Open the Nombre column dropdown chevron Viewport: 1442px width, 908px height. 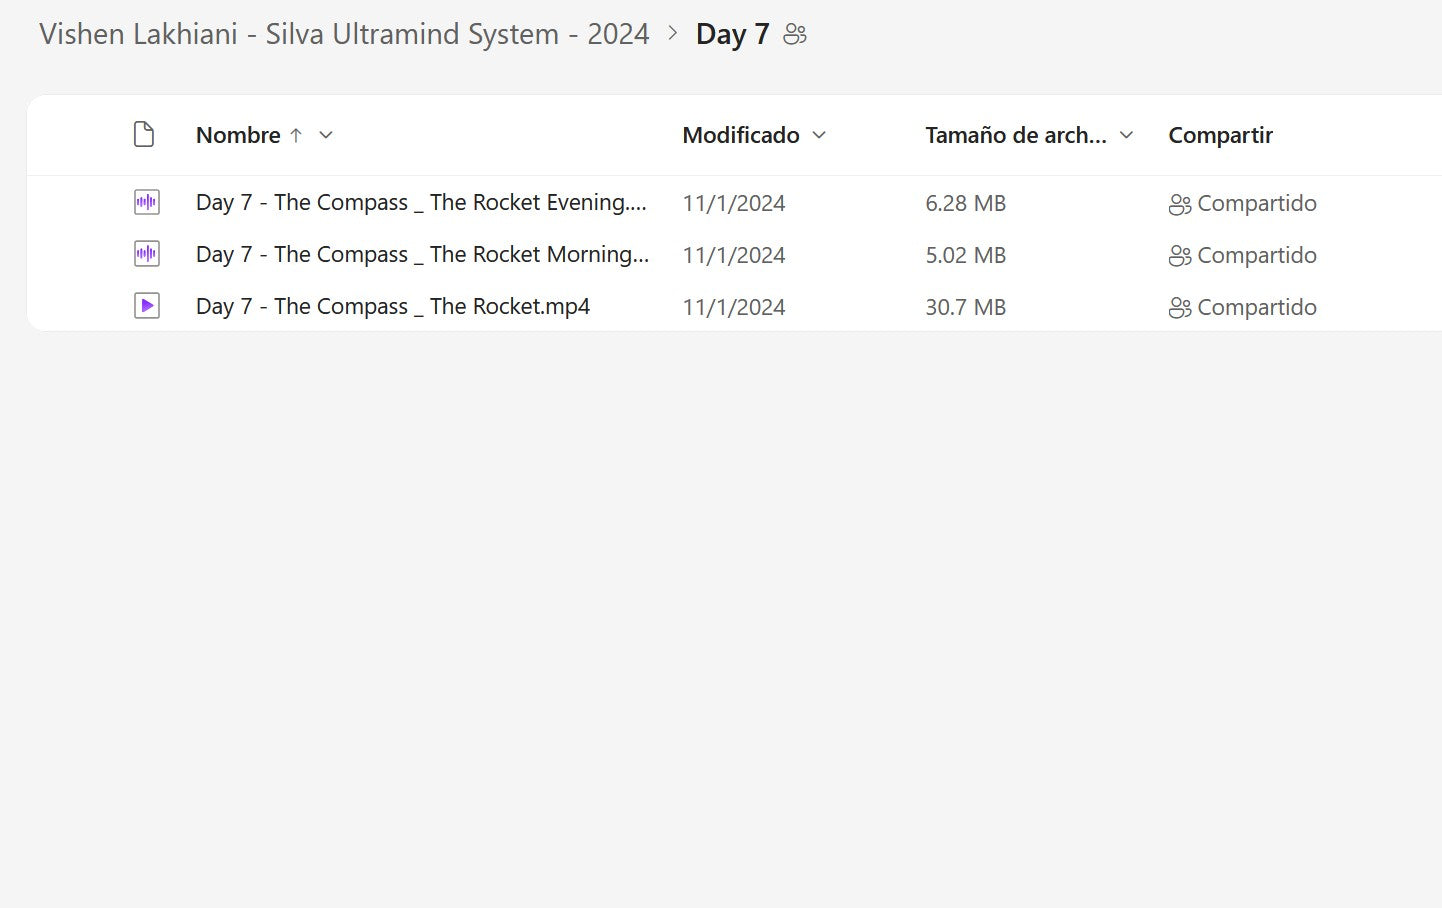(326, 135)
